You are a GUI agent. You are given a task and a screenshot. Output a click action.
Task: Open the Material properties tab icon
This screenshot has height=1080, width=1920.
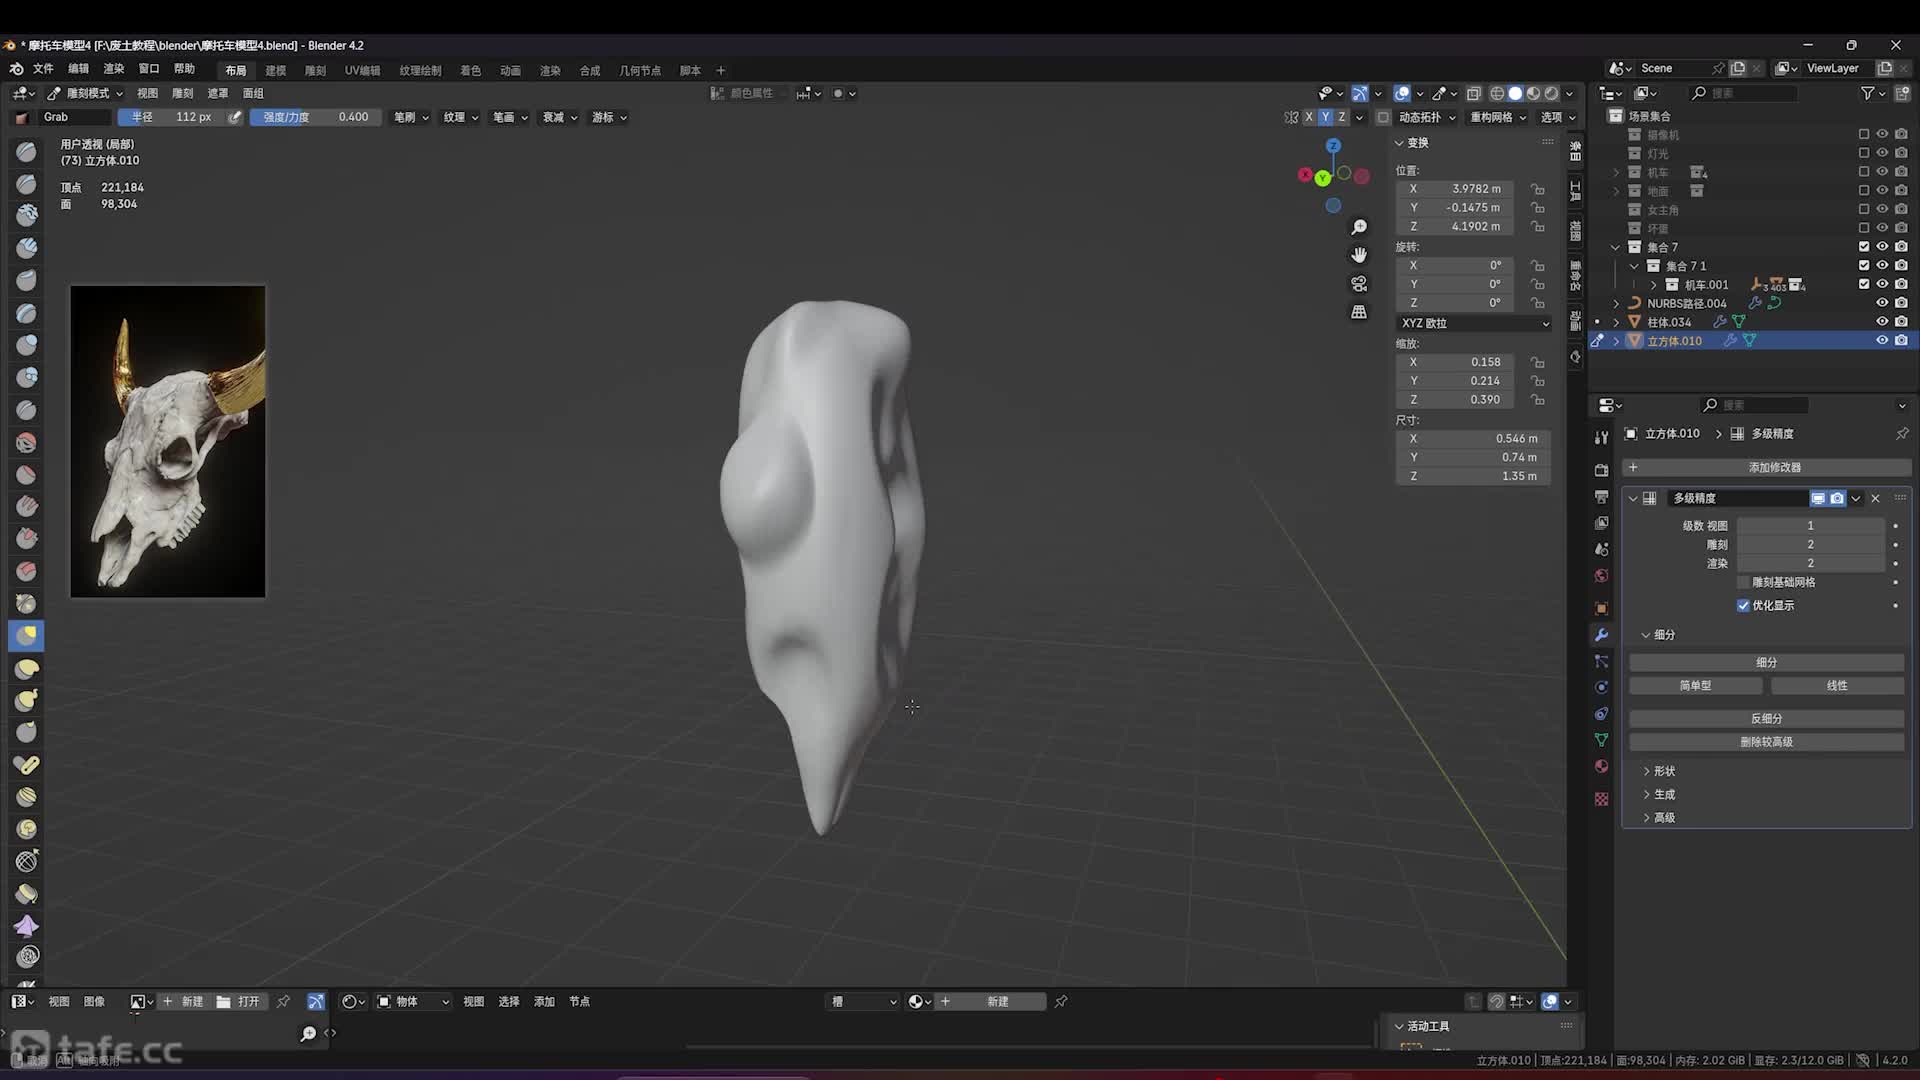(x=1601, y=766)
